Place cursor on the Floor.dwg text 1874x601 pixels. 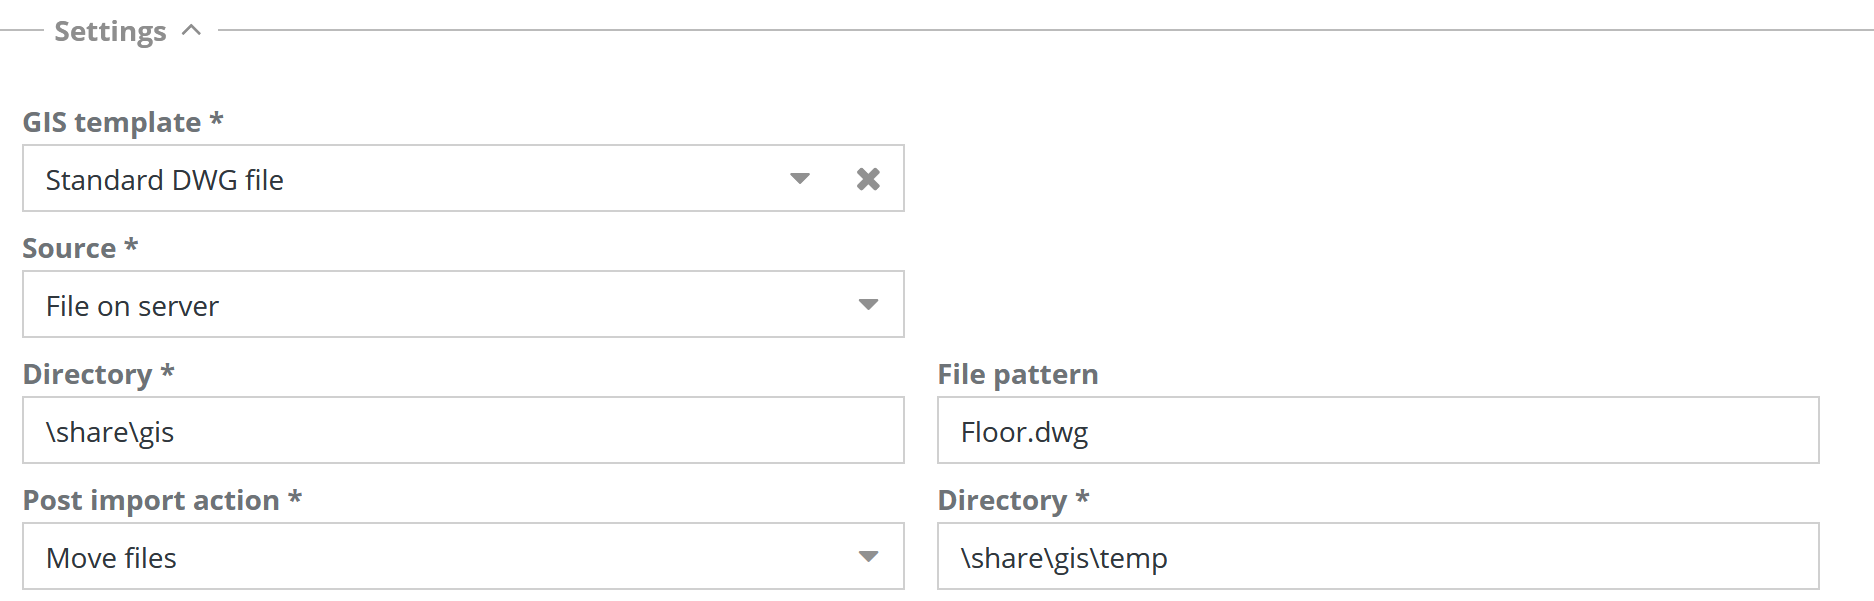pyautogui.click(x=1024, y=433)
